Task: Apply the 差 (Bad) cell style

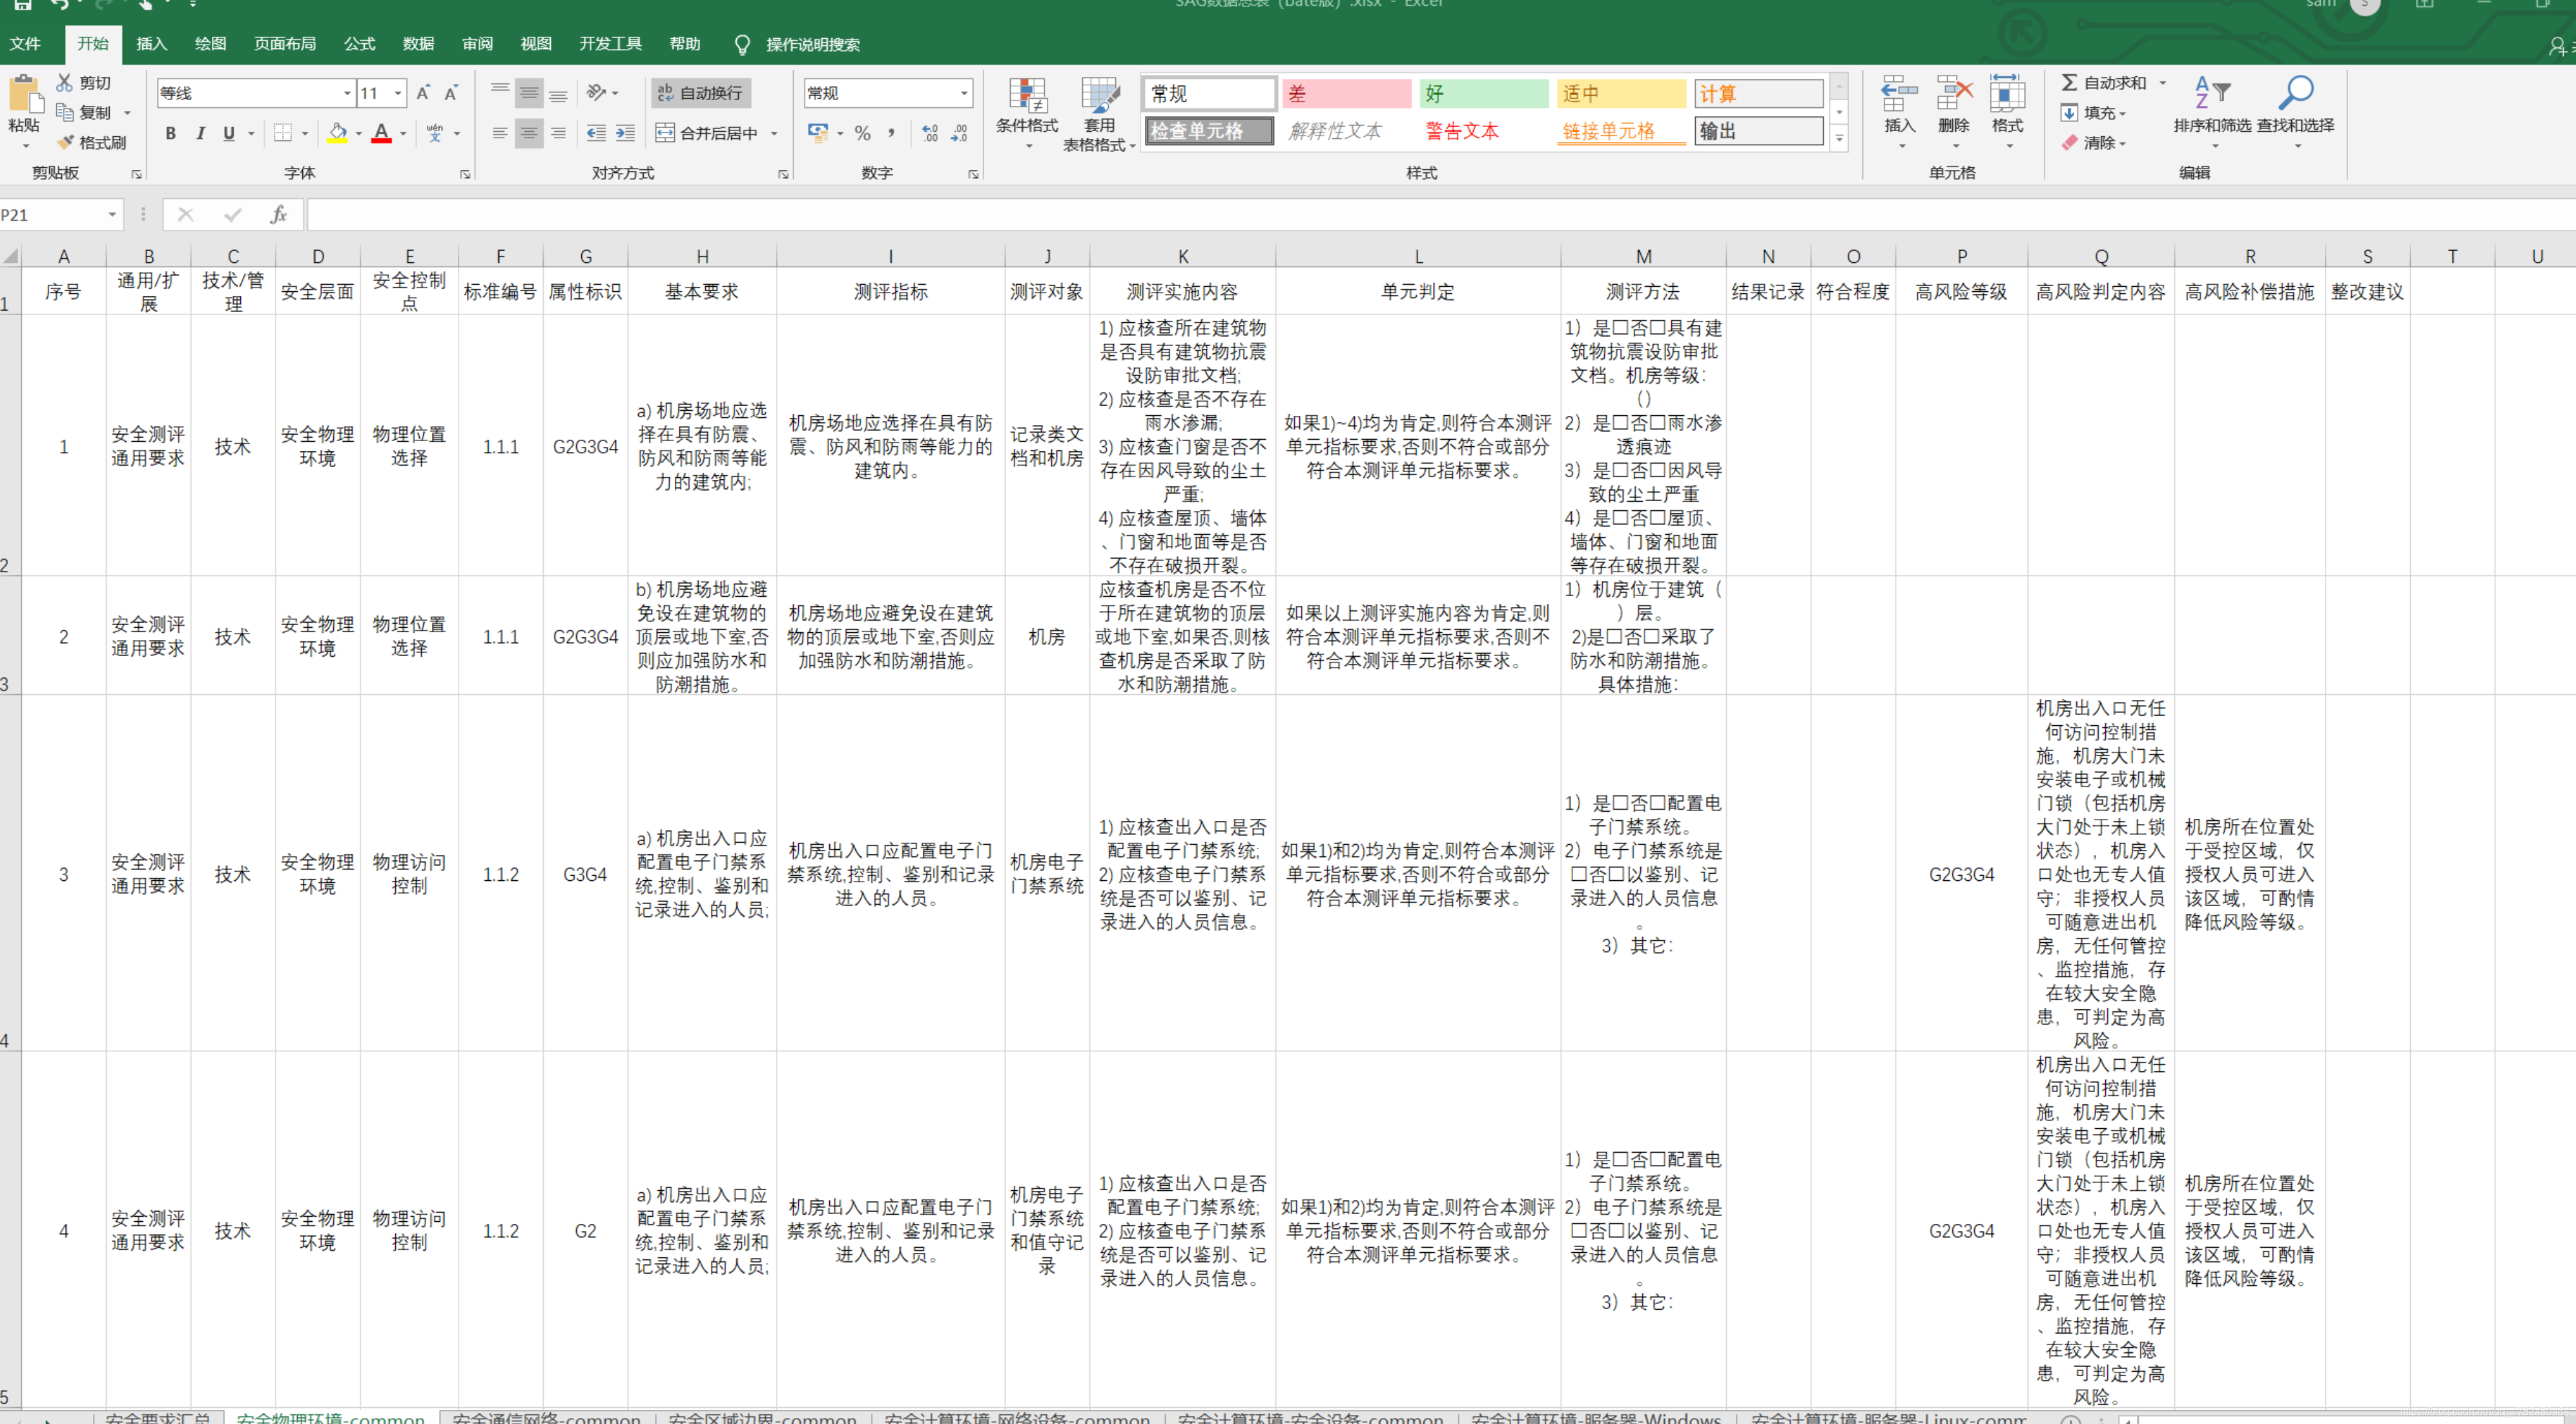Action: (1346, 93)
